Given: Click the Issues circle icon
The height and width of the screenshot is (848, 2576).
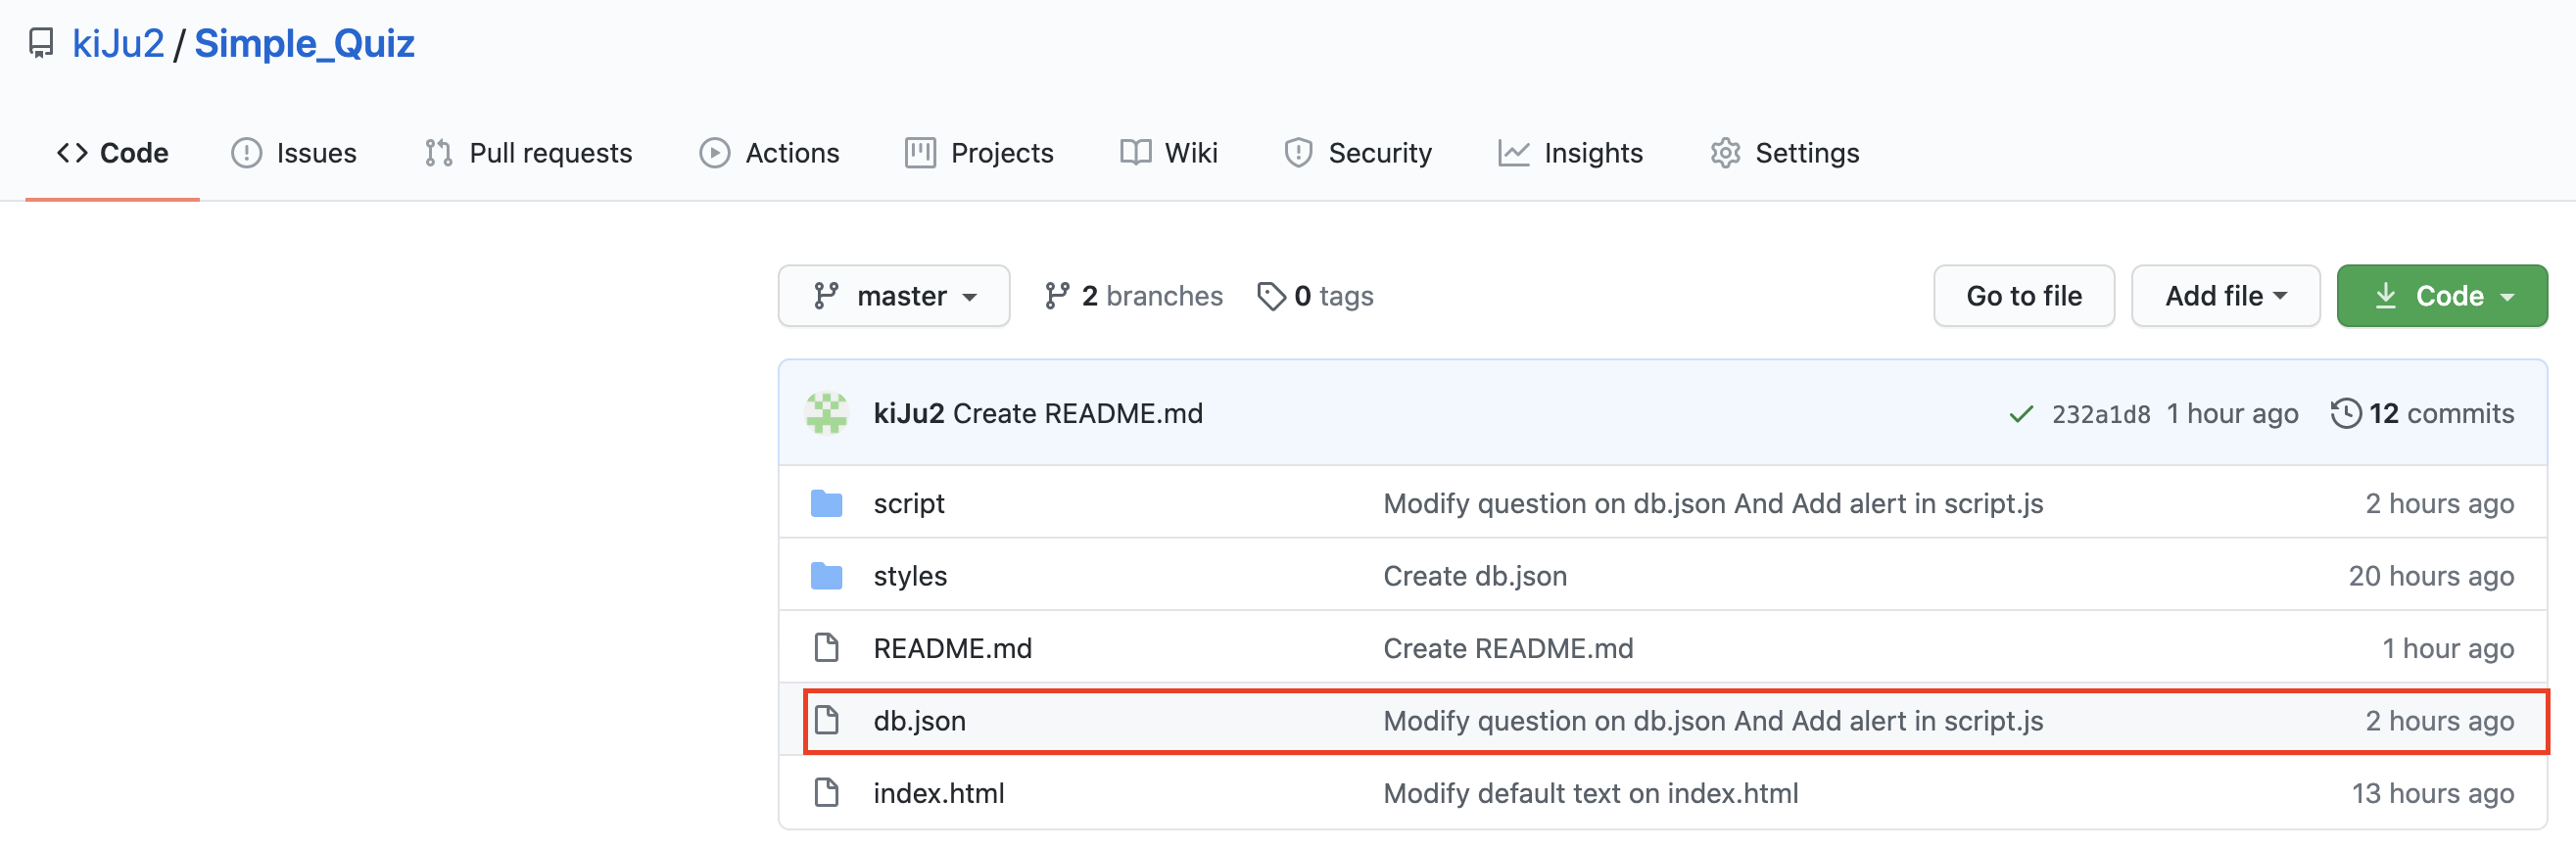Looking at the screenshot, I should point(246,153).
